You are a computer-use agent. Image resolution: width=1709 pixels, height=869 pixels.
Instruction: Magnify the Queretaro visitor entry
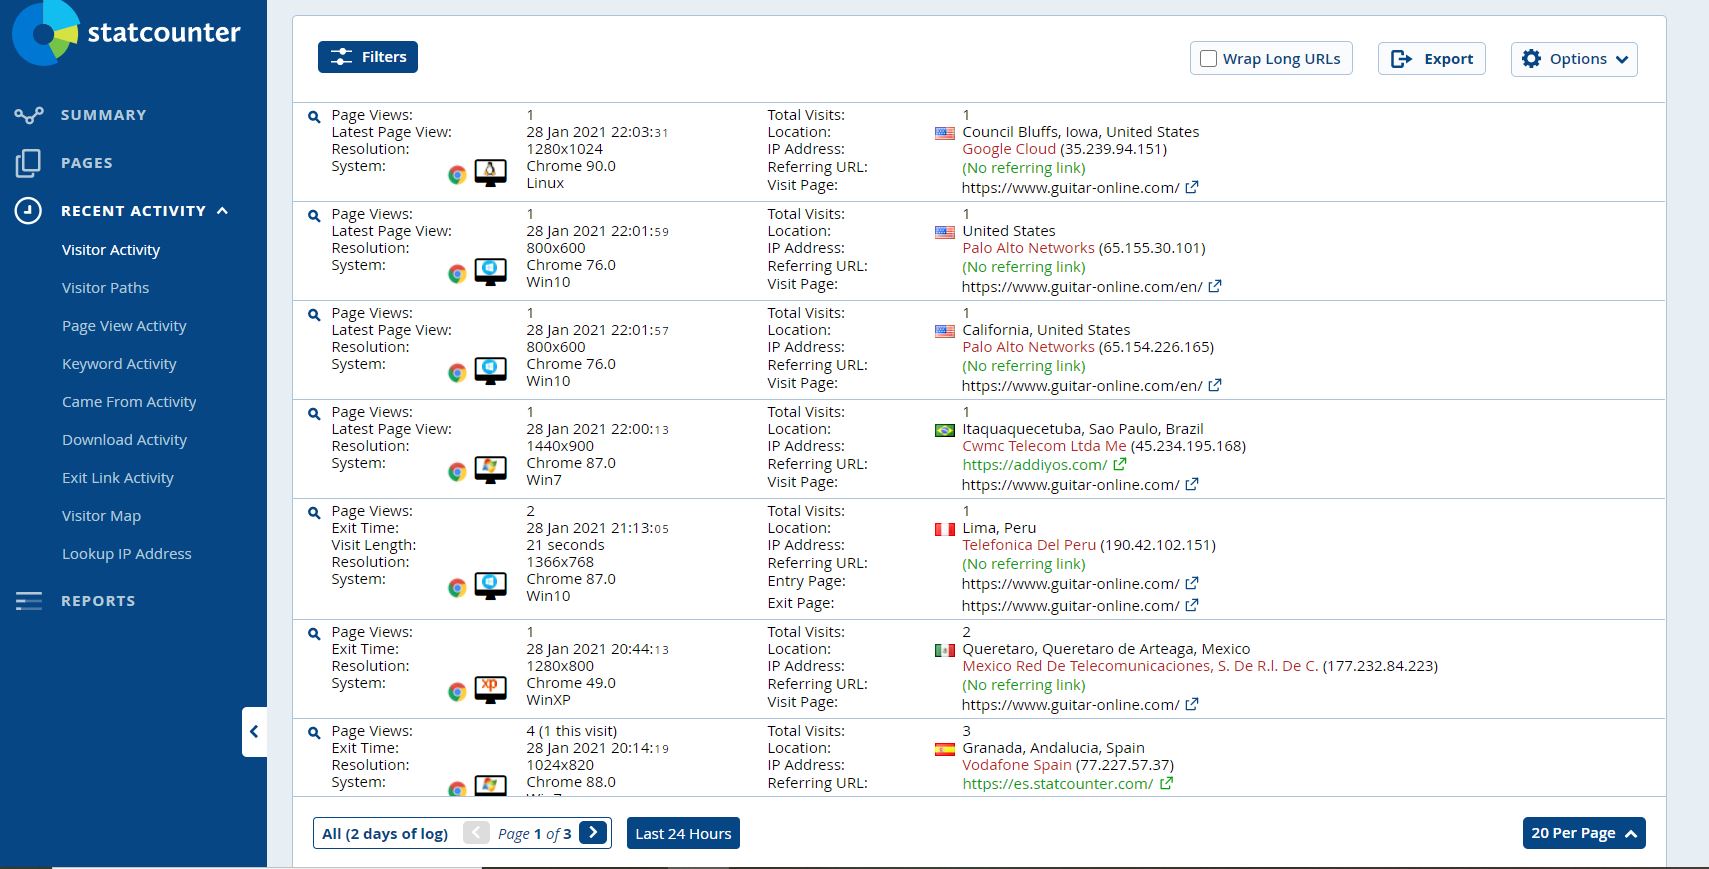(x=314, y=634)
